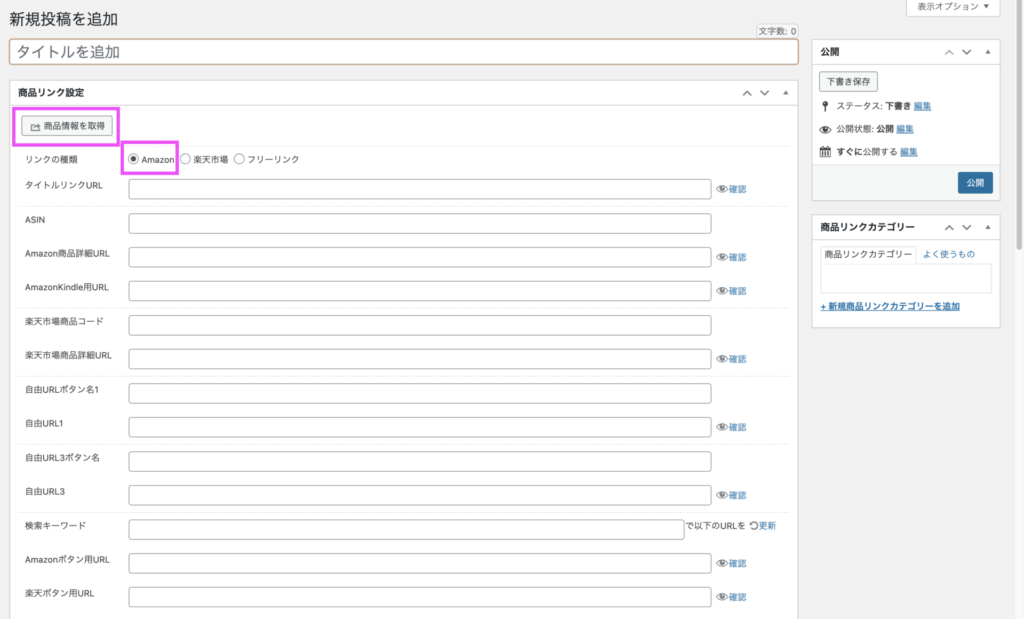Image resolution: width=1024 pixels, height=619 pixels.
Task: Click 確認 link beside 楽天ボタン用URL
Action: [x=737, y=597]
